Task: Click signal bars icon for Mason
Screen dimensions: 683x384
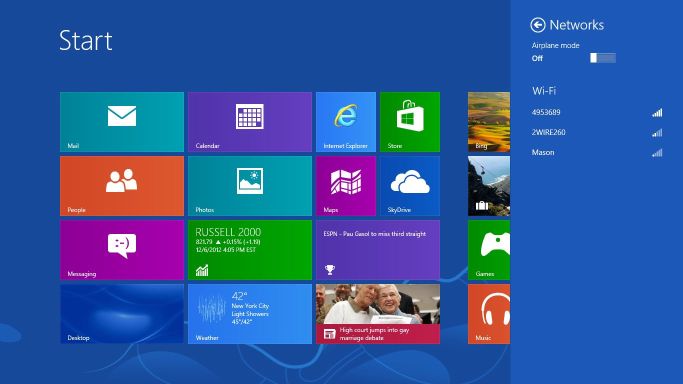Action: point(657,153)
